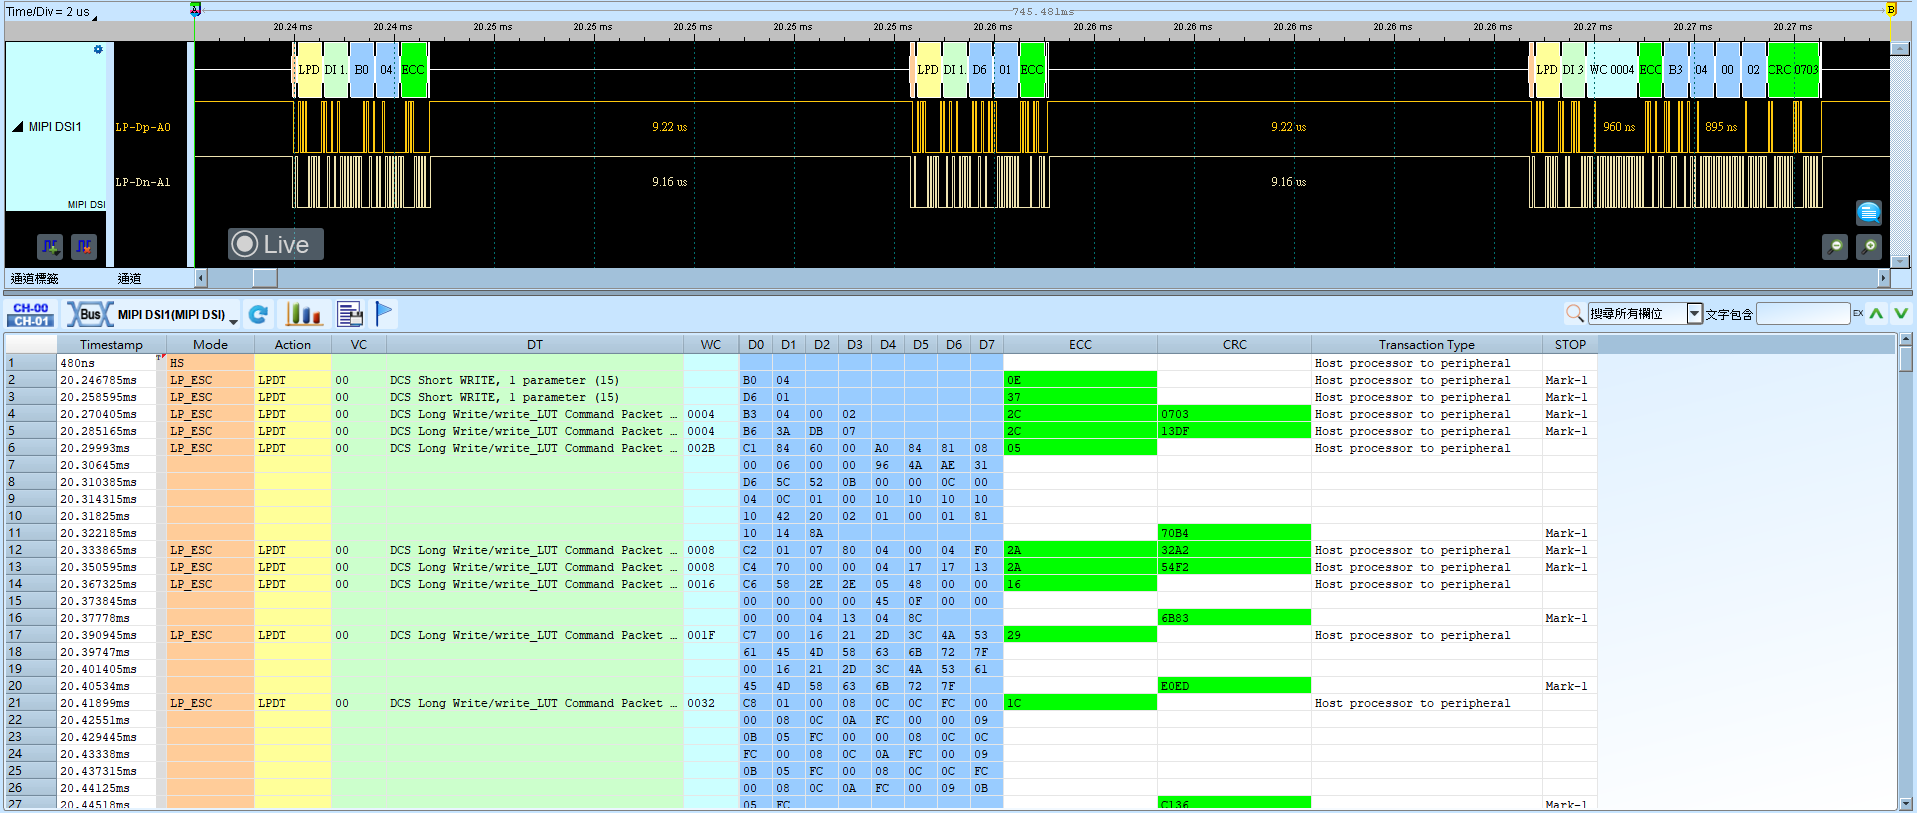Screen dimensions: 1917x813
Task: Collapse the MIPI DSI1 channel group
Action: [17, 127]
